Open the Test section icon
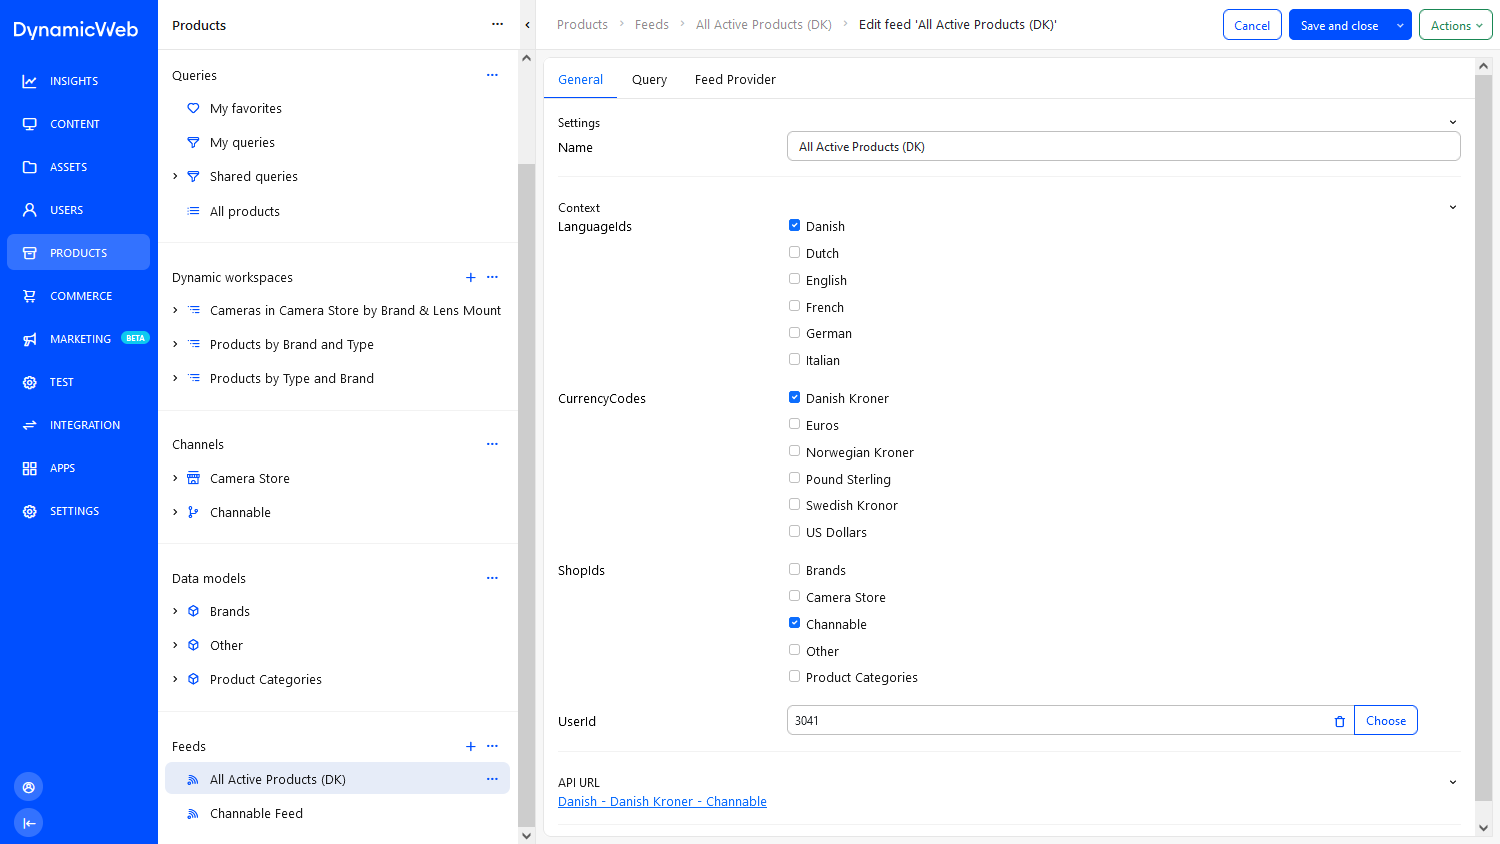This screenshot has height=844, width=1500. click(30, 382)
